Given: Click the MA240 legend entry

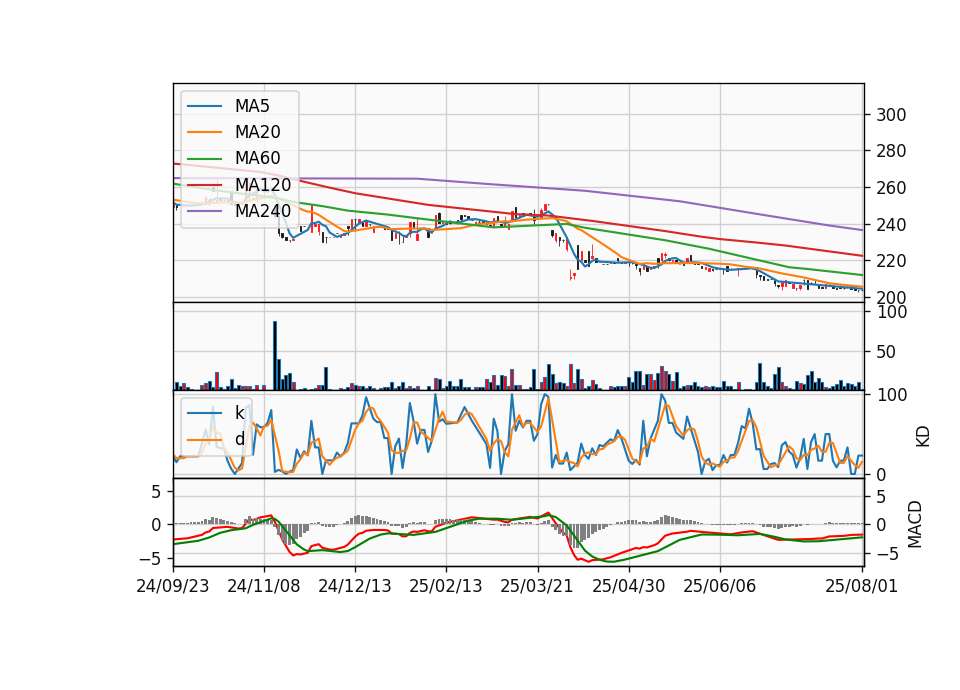Looking at the screenshot, I should coord(239,211).
